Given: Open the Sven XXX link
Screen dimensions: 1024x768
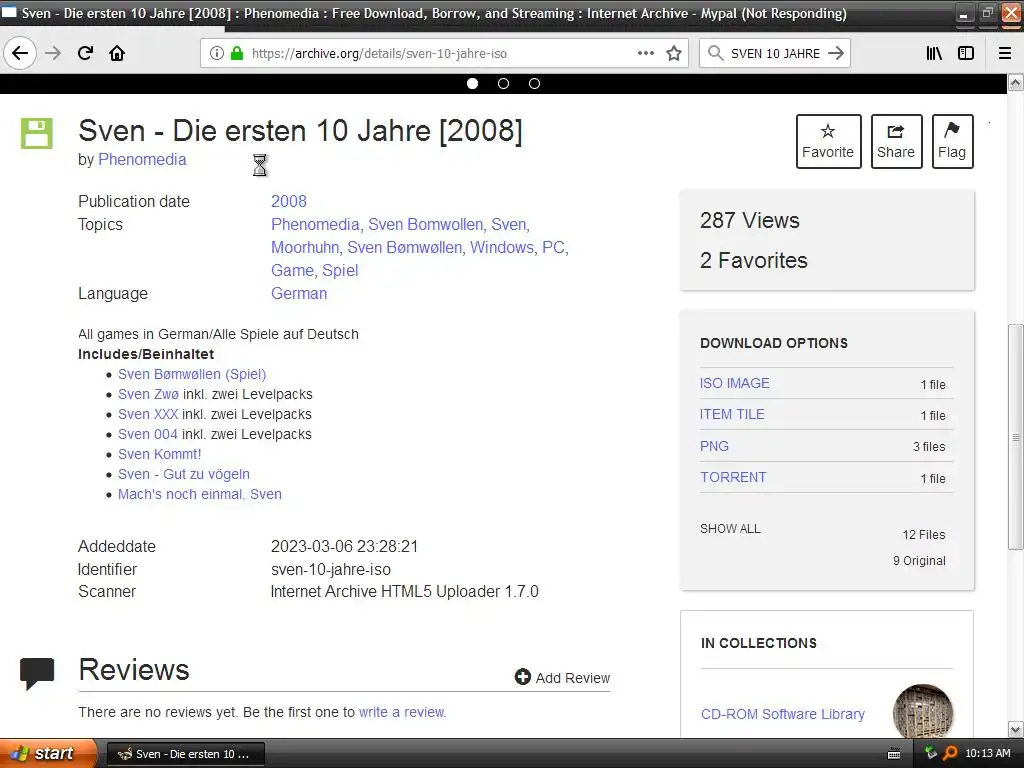Looking at the screenshot, I should [x=148, y=414].
